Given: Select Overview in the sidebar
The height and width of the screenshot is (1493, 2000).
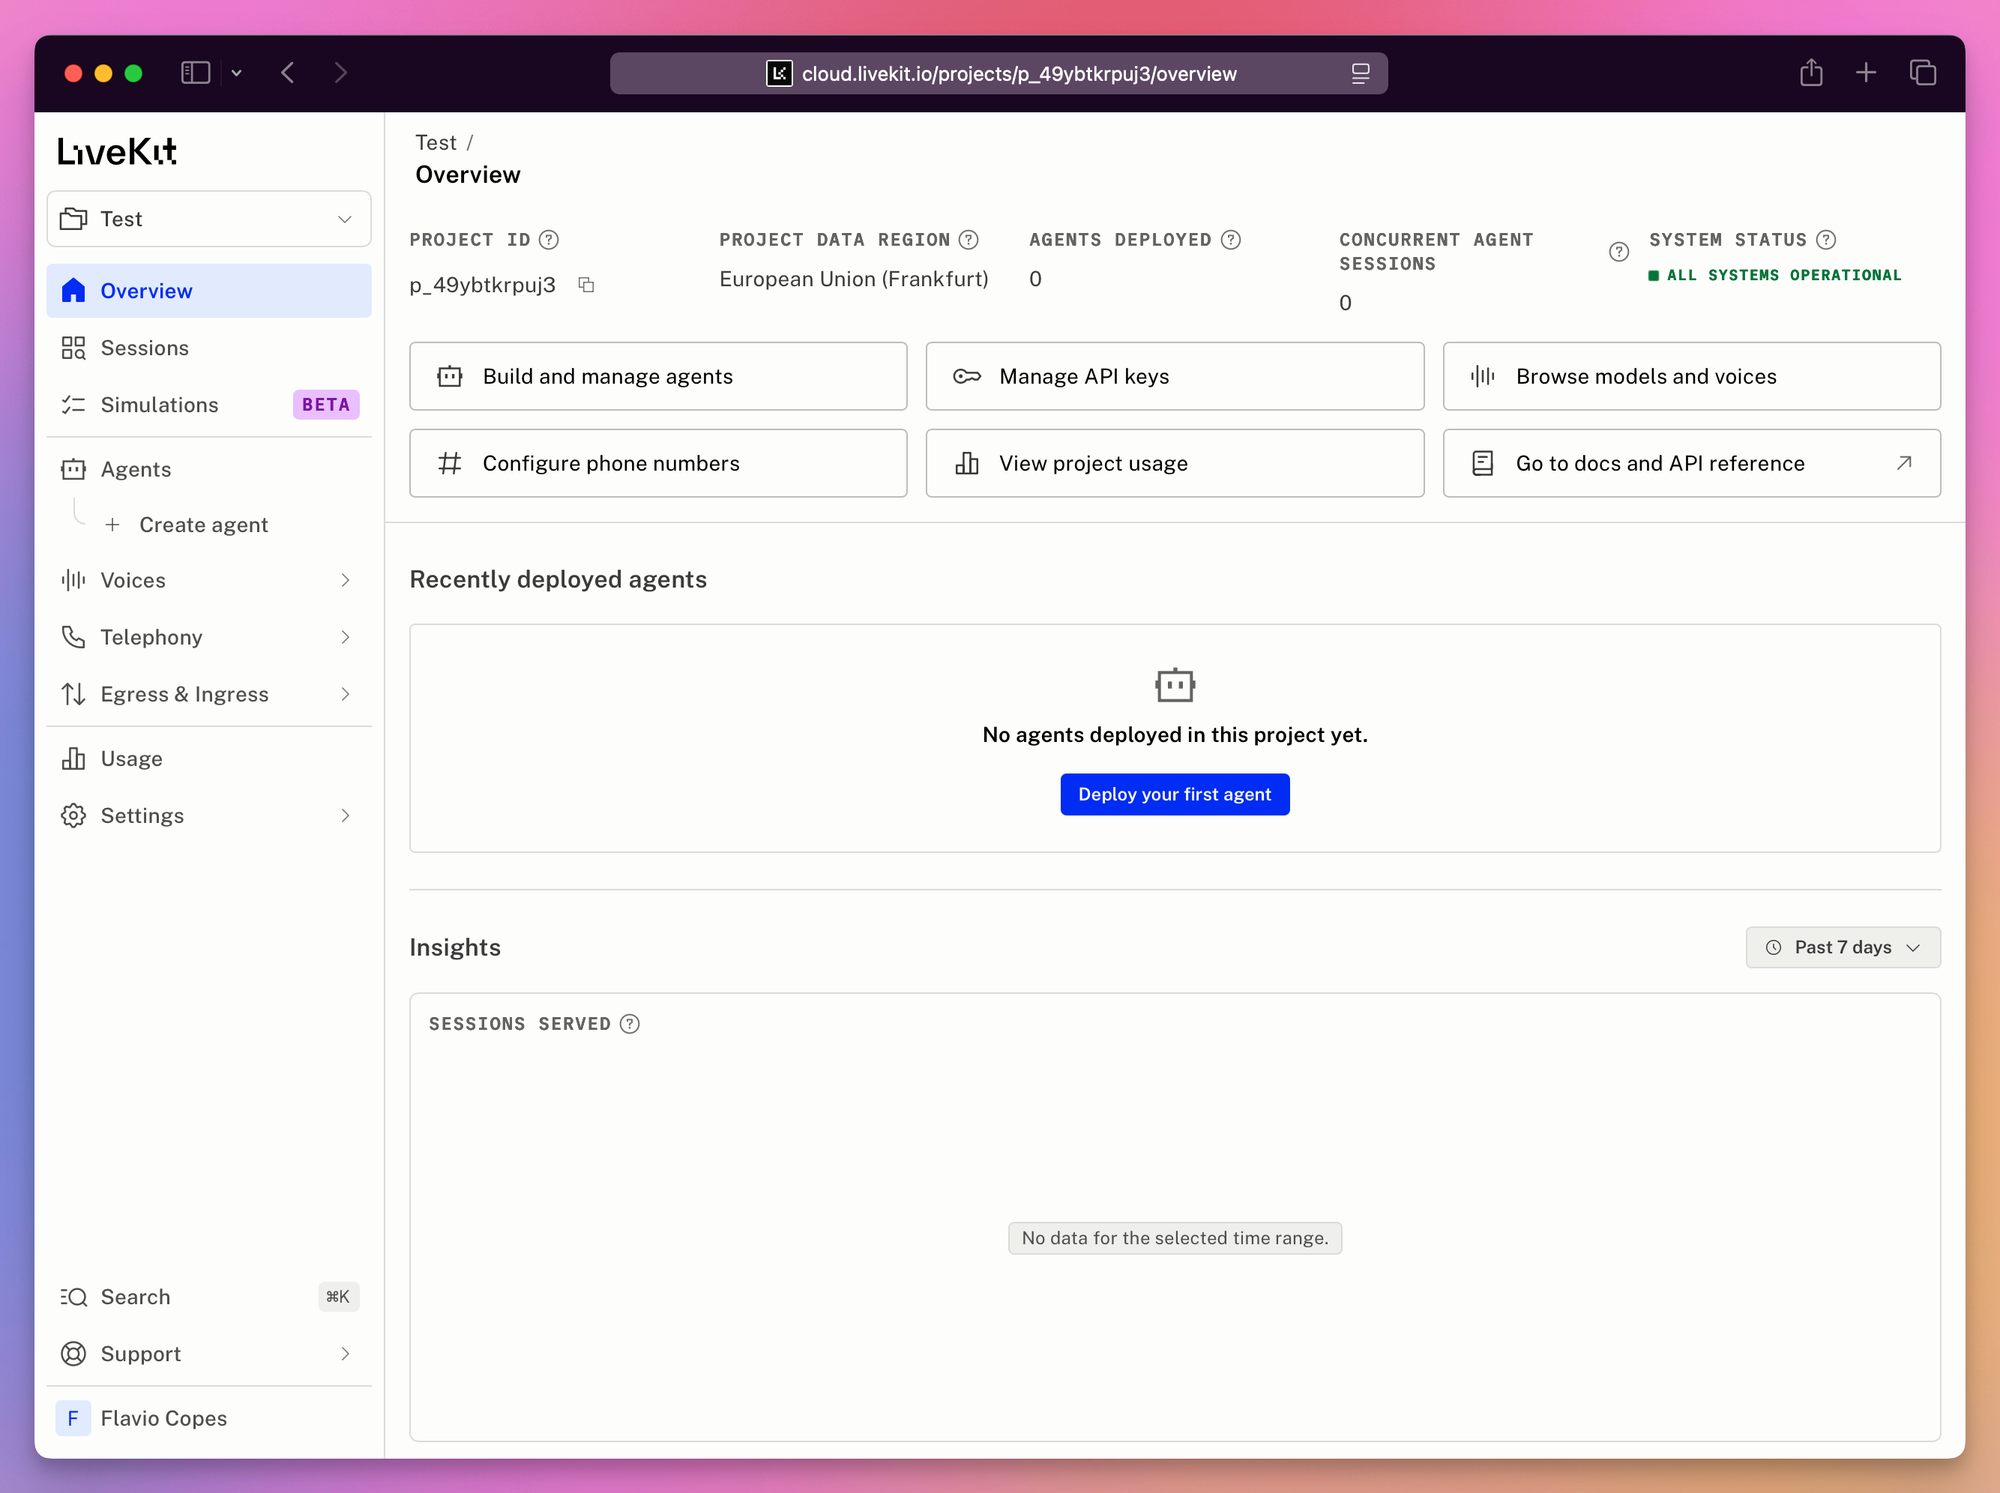Looking at the screenshot, I should point(209,291).
